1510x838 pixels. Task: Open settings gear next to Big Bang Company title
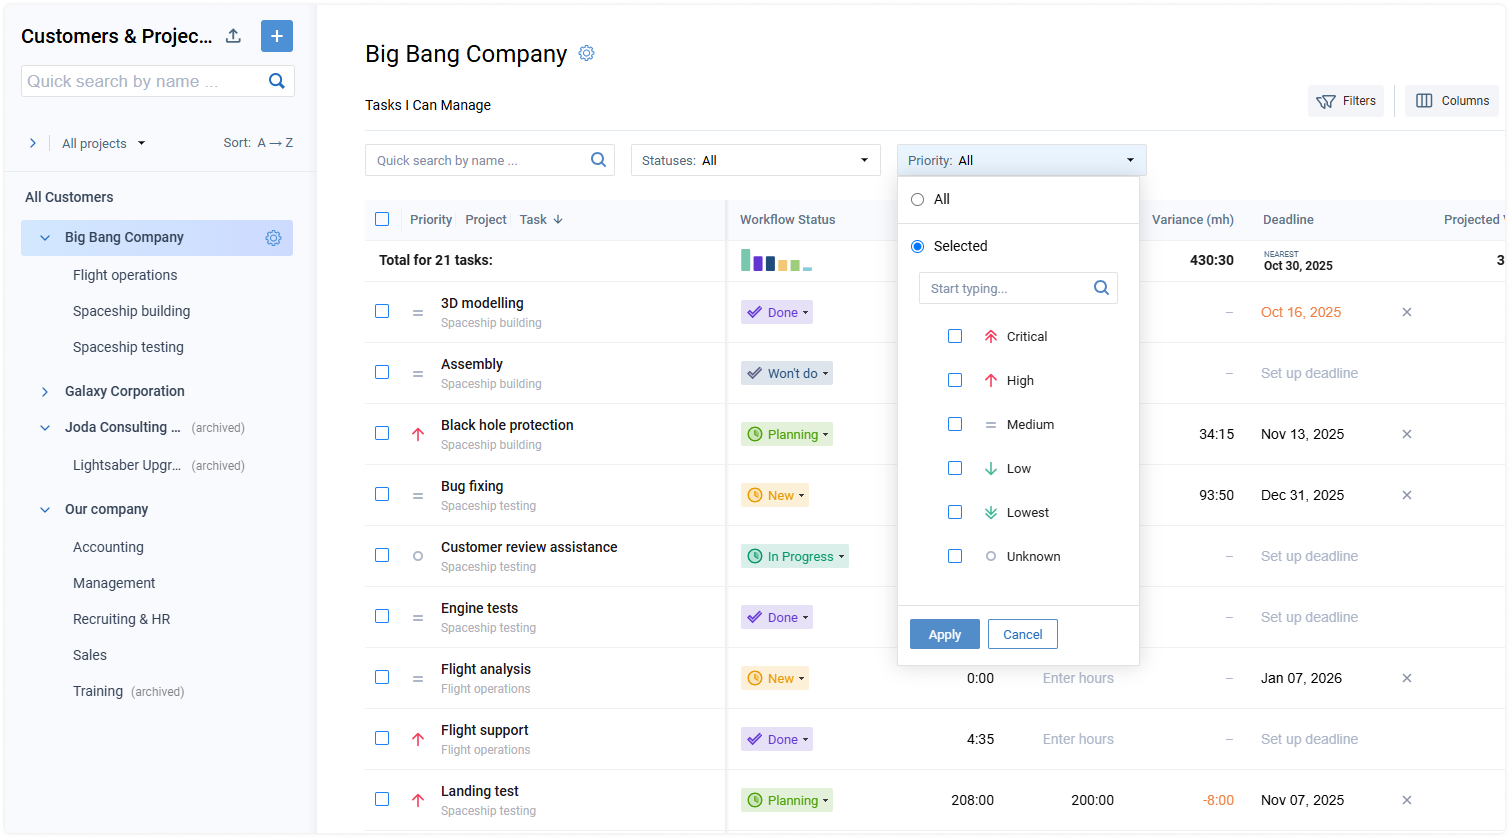(x=587, y=53)
